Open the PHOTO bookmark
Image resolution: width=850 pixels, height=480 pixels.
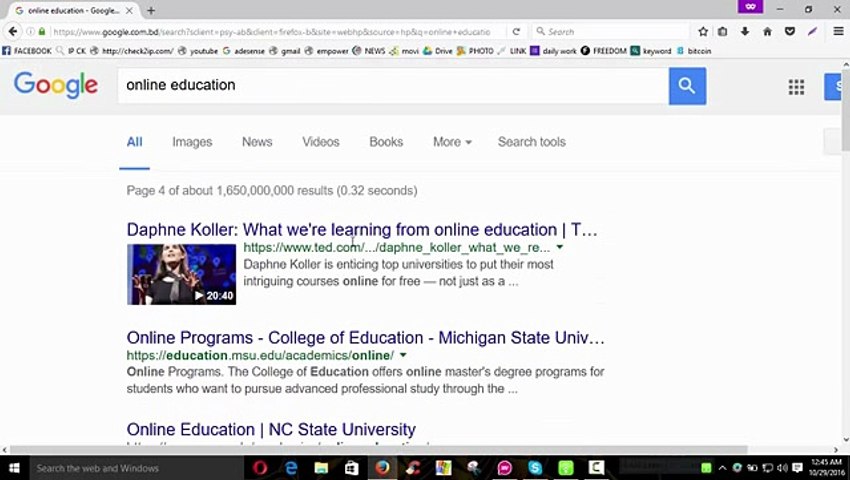click(475, 51)
